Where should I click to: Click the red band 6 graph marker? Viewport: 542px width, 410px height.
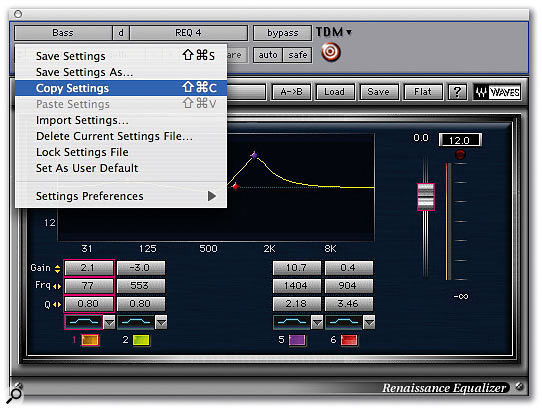click(x=235, y=187)
